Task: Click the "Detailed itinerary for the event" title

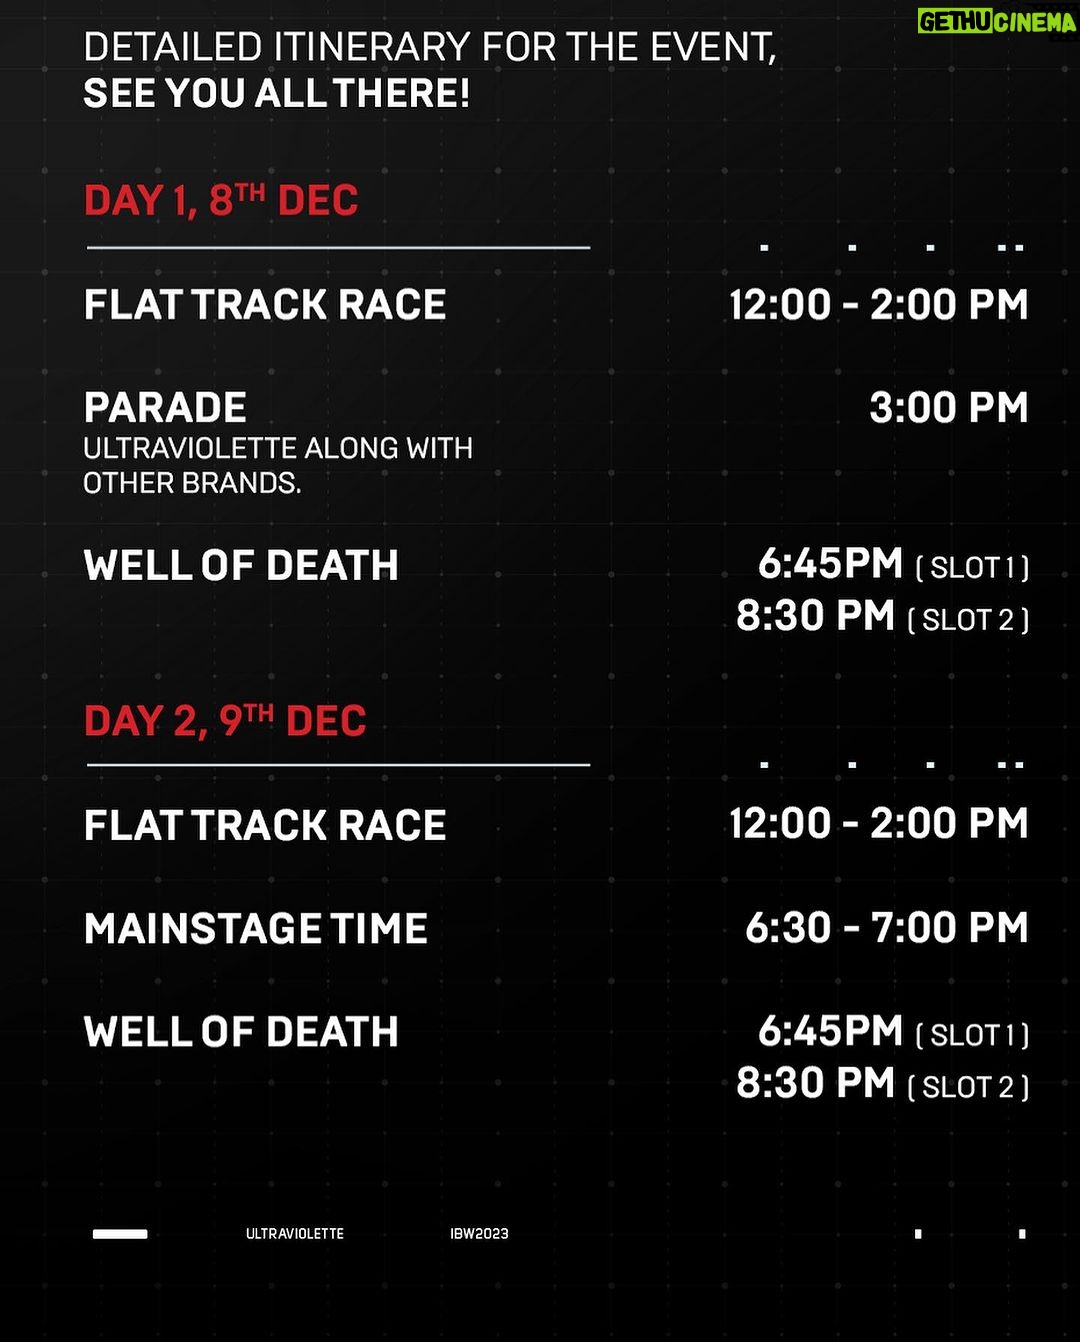Action: (430, 47)
